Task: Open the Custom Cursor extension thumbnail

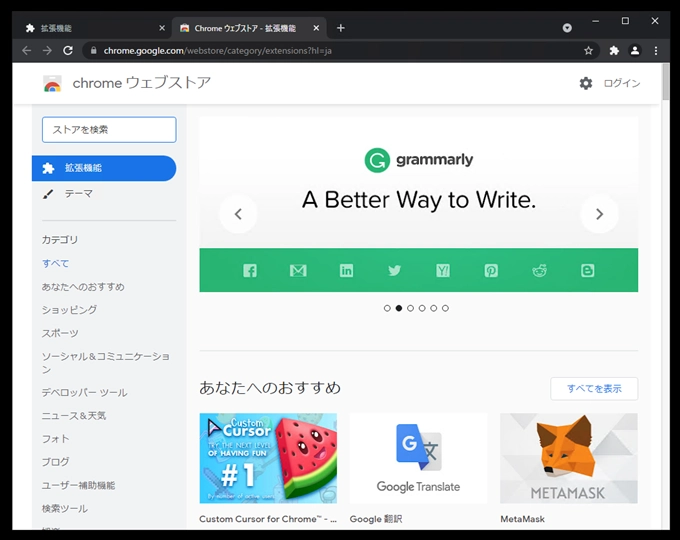Action: click(x=268, y=458)
